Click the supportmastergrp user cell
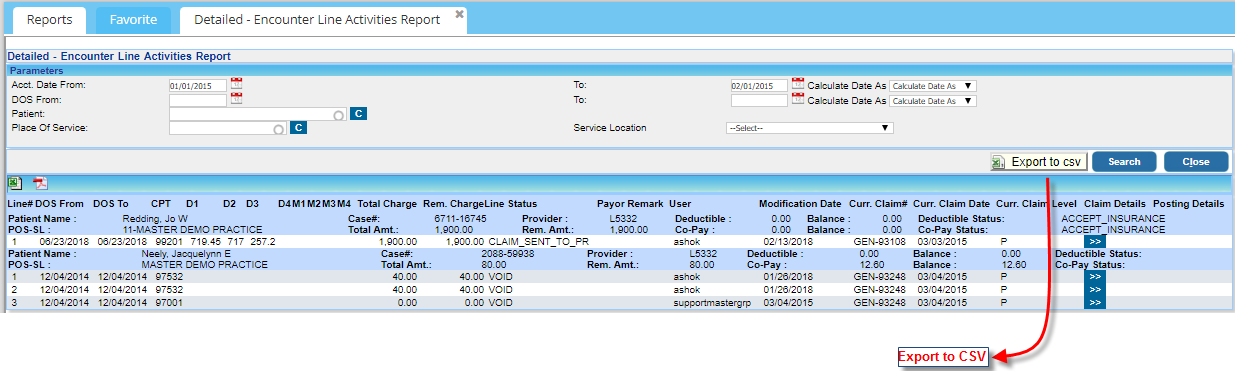Screen dimensions: 1235x371 [x=711, y=302]
